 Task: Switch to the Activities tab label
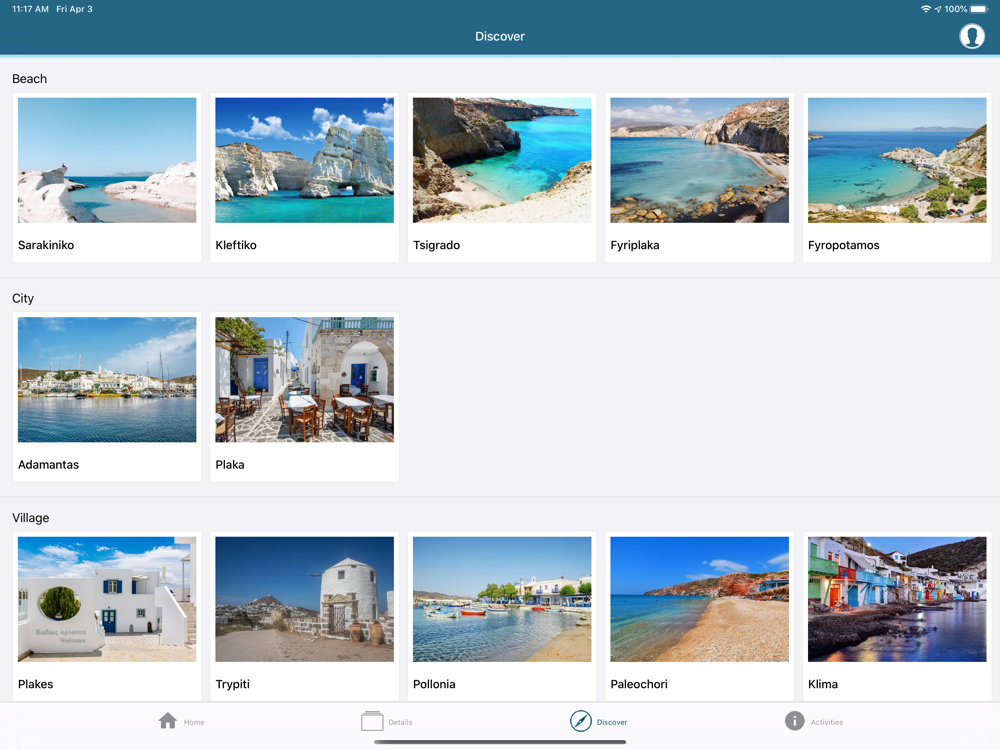pyautogui.click(x=827, y=722)
